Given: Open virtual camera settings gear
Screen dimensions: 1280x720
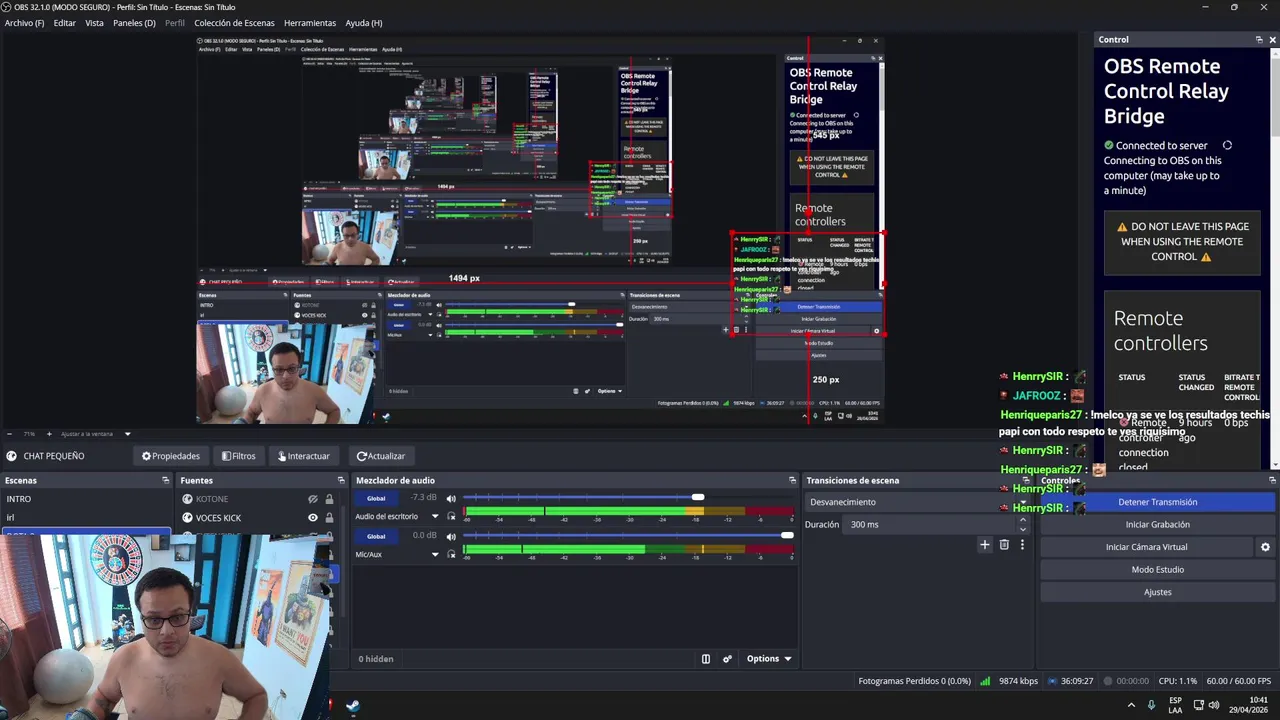Looking at the screenshot, I should pyautogui.click(x=1265, y=547).
